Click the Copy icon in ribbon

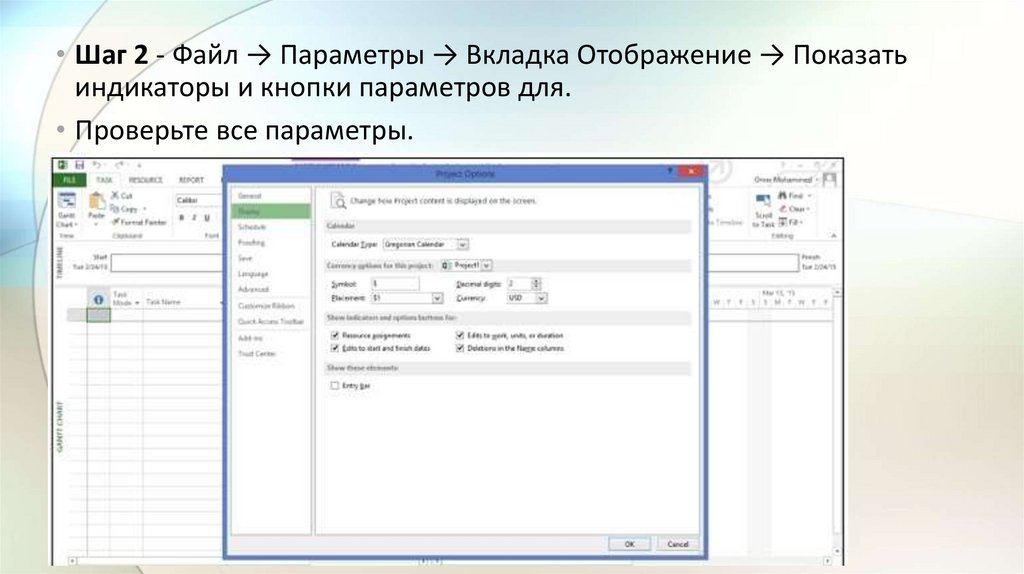pyautogui.click(x=115, y=209)
